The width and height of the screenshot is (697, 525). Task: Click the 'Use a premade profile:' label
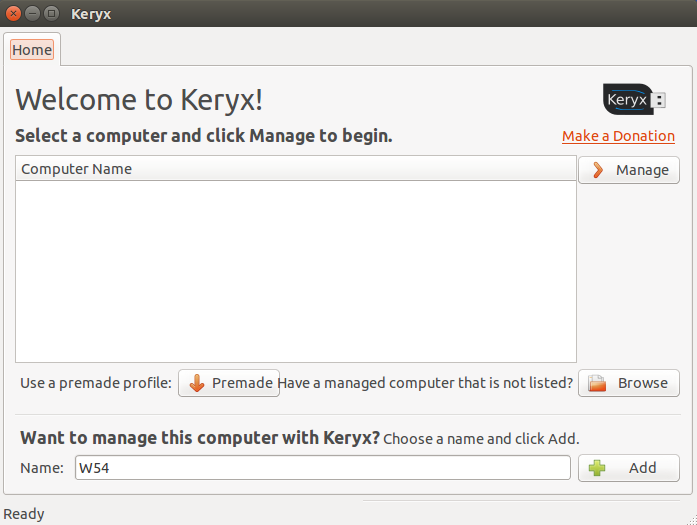(96, 383)
